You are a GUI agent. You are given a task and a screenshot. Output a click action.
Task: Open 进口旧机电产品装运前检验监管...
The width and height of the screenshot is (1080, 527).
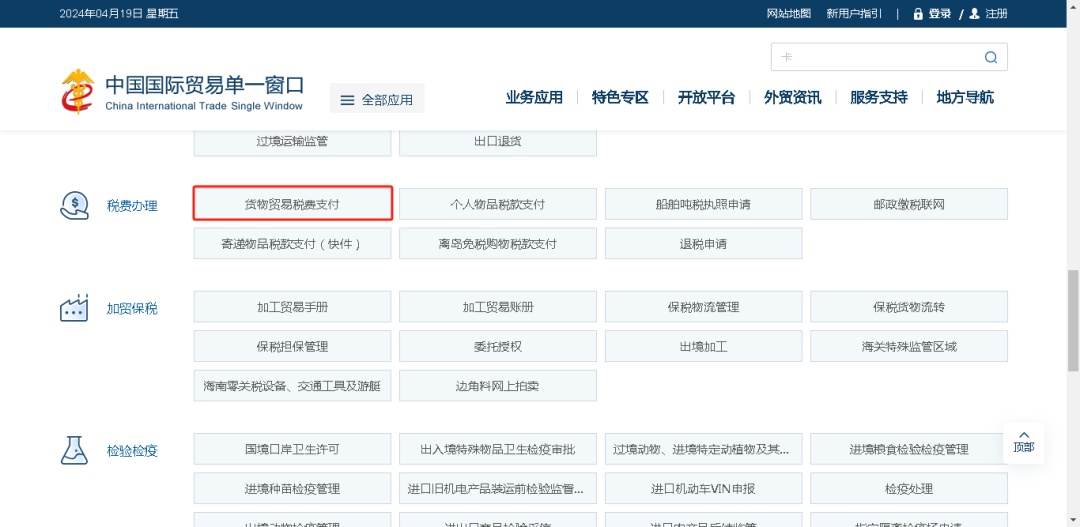[498, 488]
